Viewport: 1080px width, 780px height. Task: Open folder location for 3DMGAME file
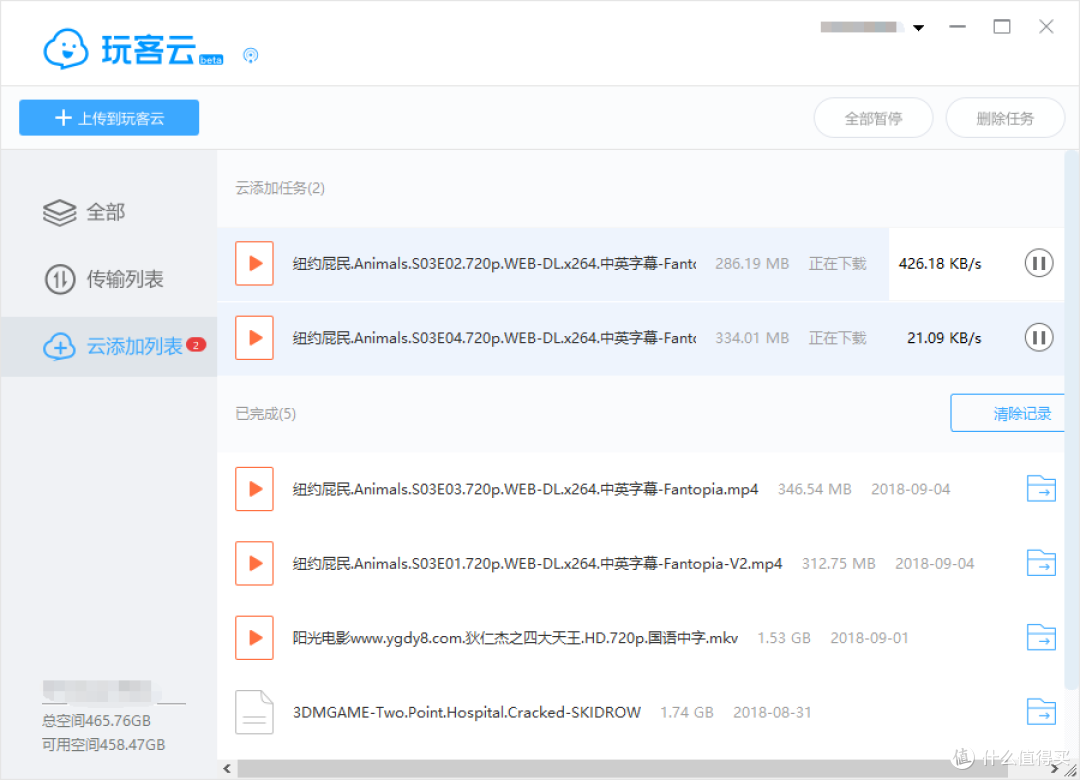click(x=1041, y=712)
